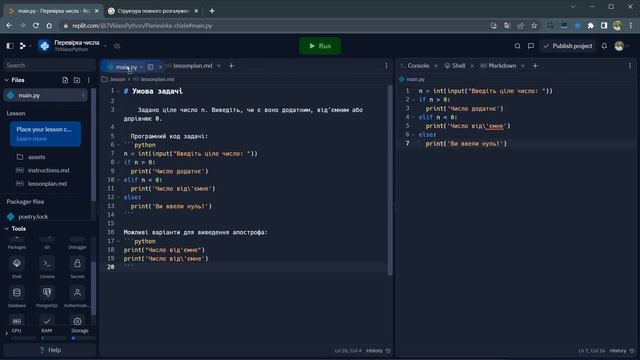Close the Shell tab
This screenshot has width=640, height=360.
(472, 66)
